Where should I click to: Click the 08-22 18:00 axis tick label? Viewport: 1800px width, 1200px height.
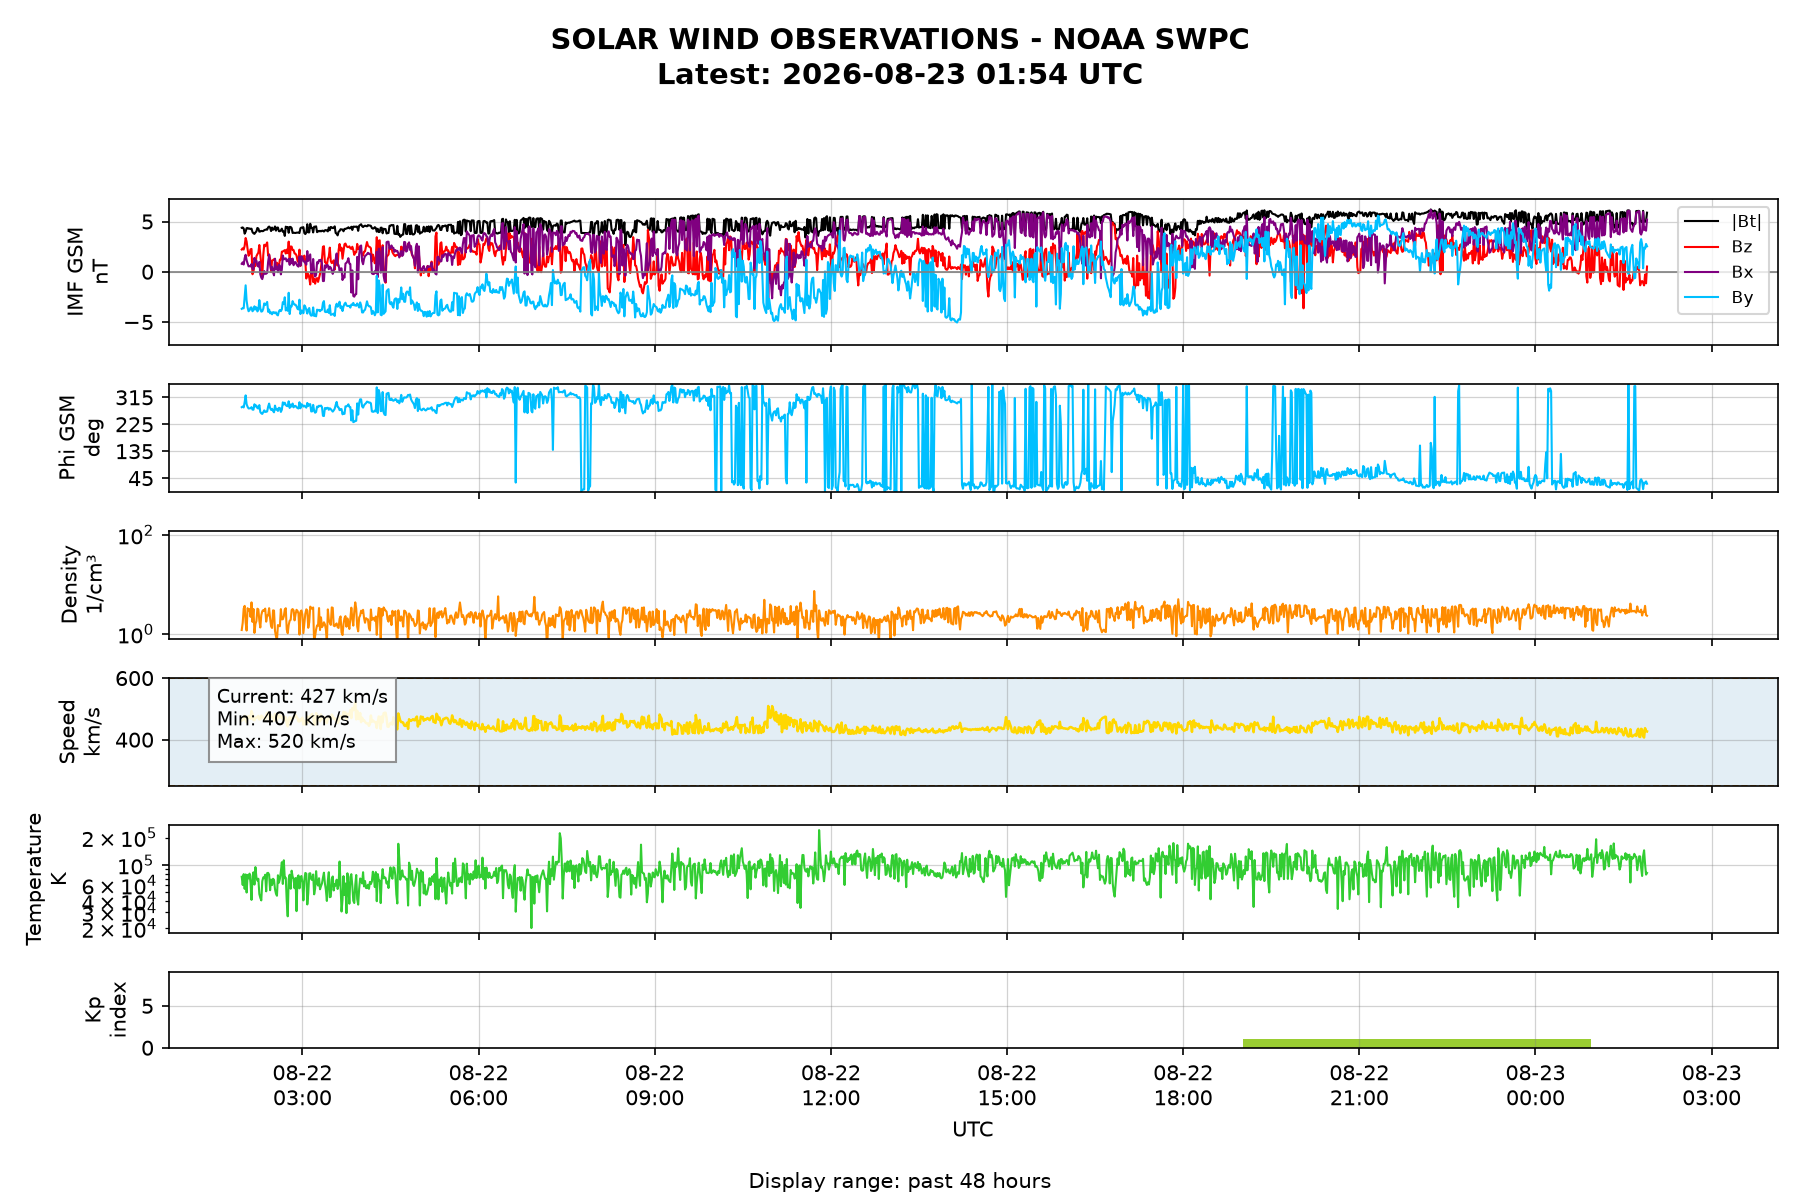pos(1183,1085)
